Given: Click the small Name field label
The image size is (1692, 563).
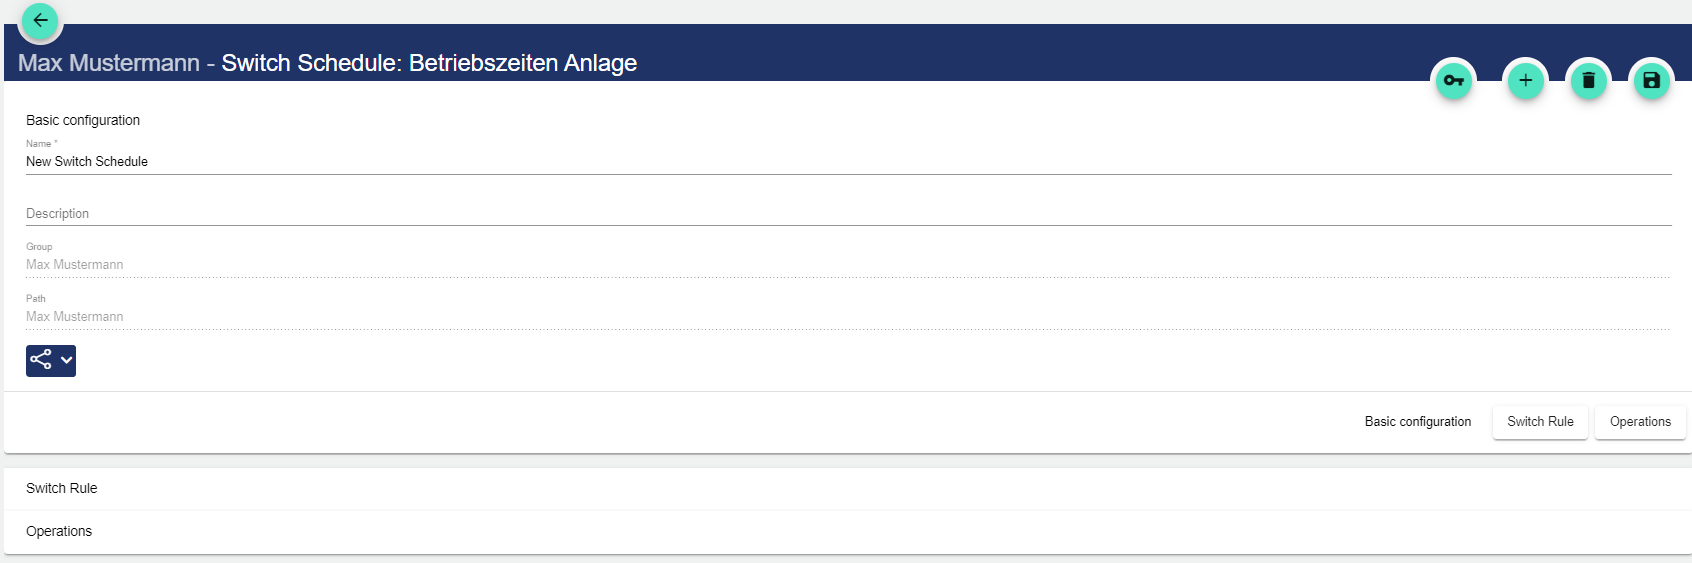Looking at the screenshot, I should tap(39, 144).
